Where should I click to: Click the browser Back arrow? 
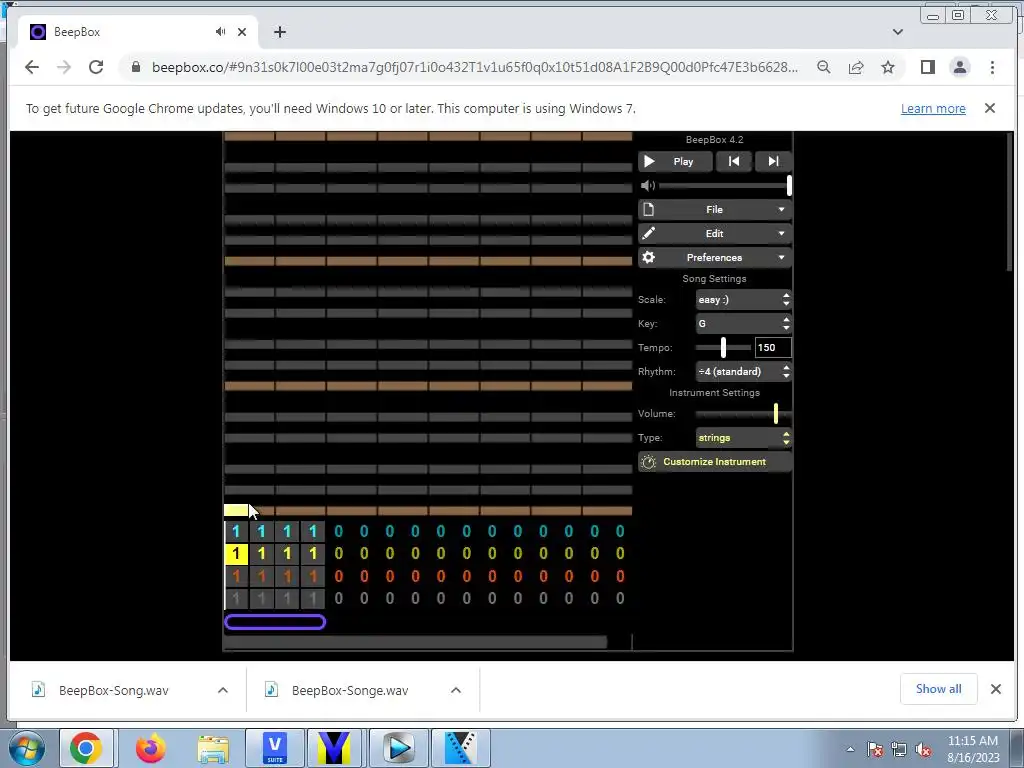(32, 67)
